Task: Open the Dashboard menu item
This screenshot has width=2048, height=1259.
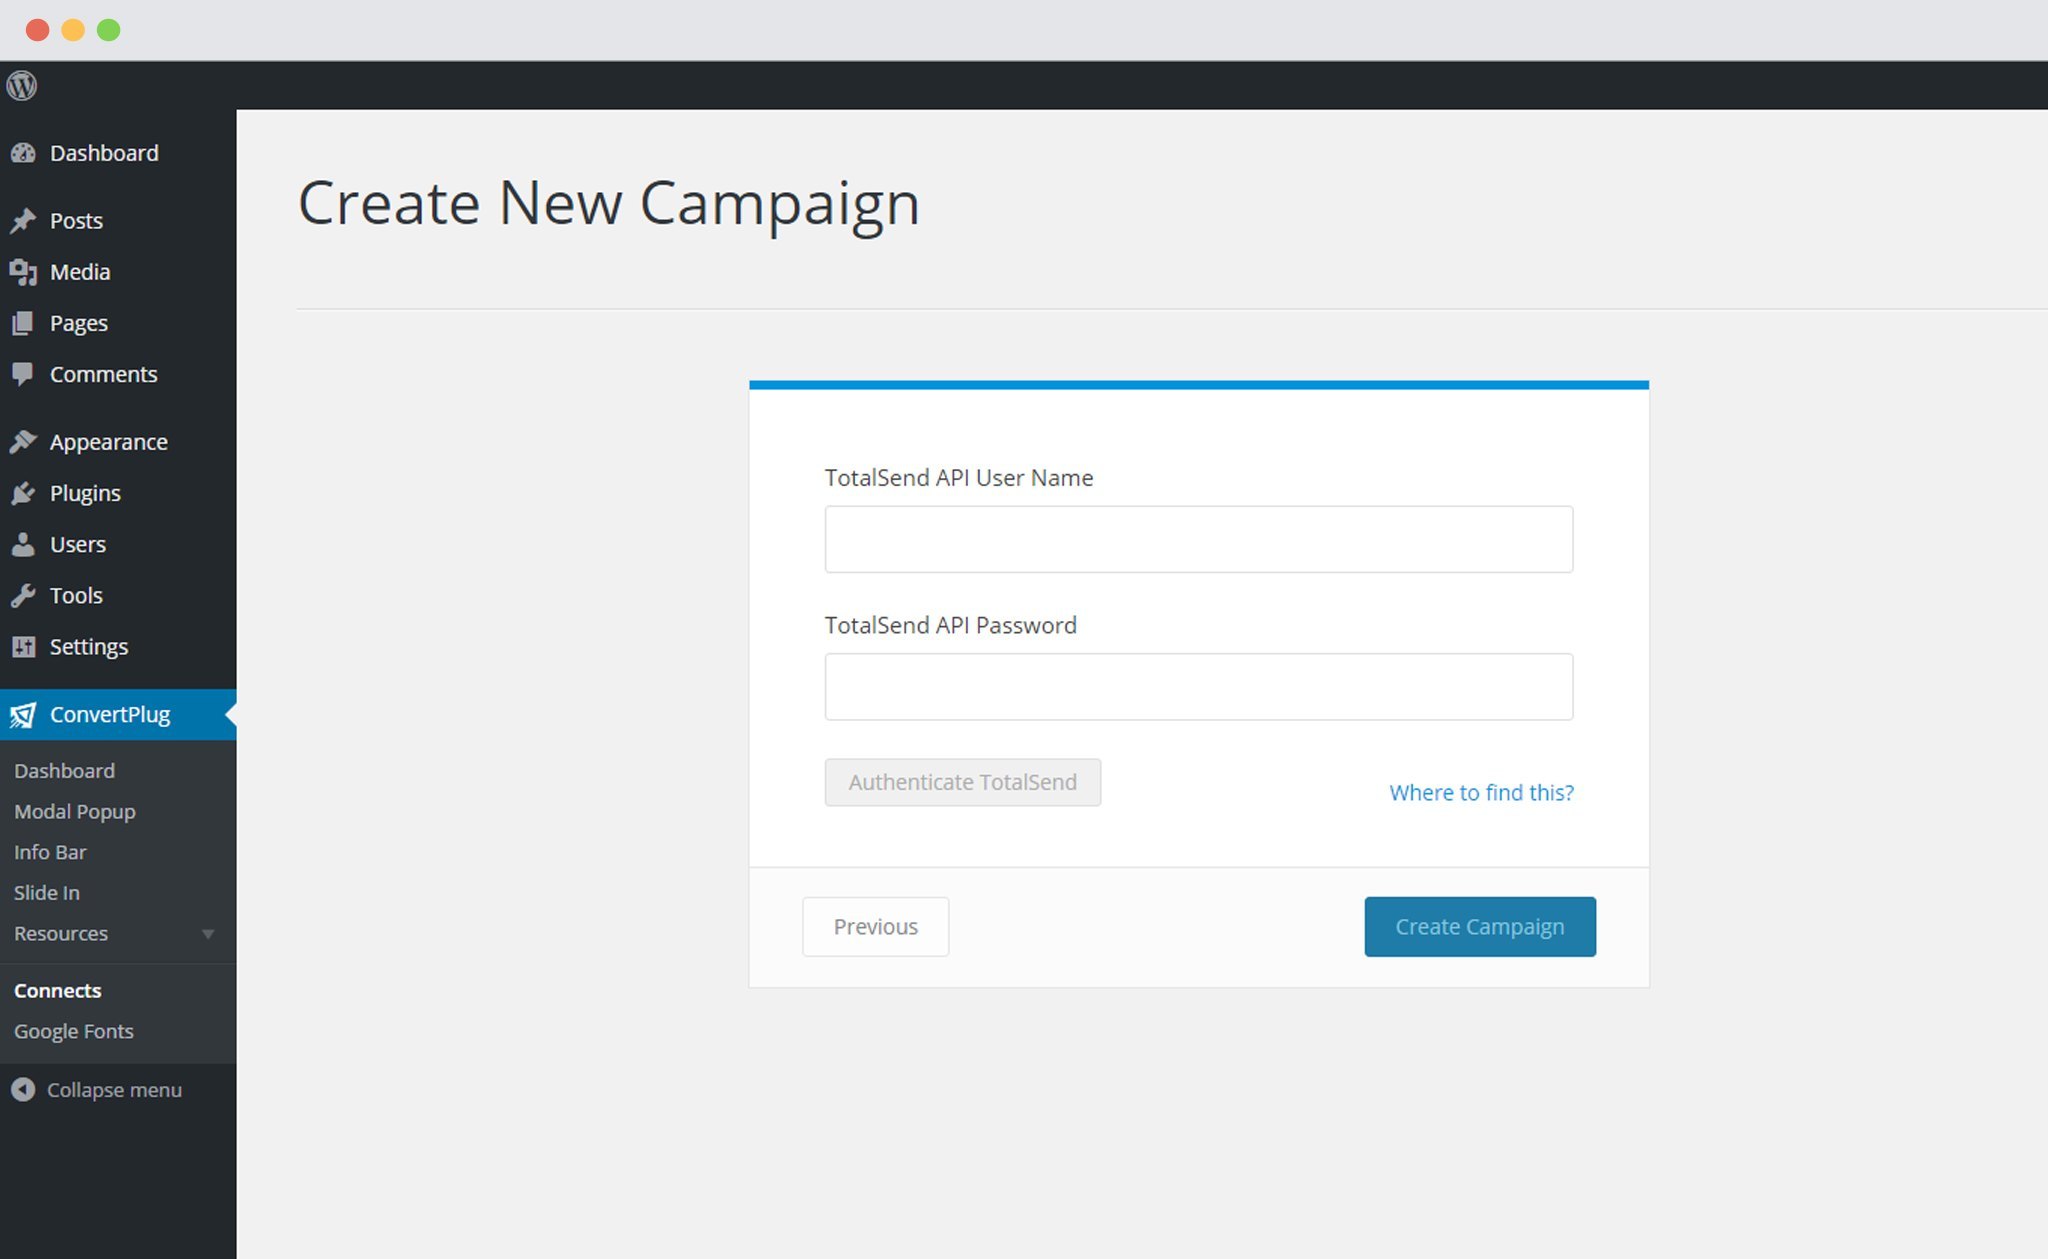Action: coord(102,152)
